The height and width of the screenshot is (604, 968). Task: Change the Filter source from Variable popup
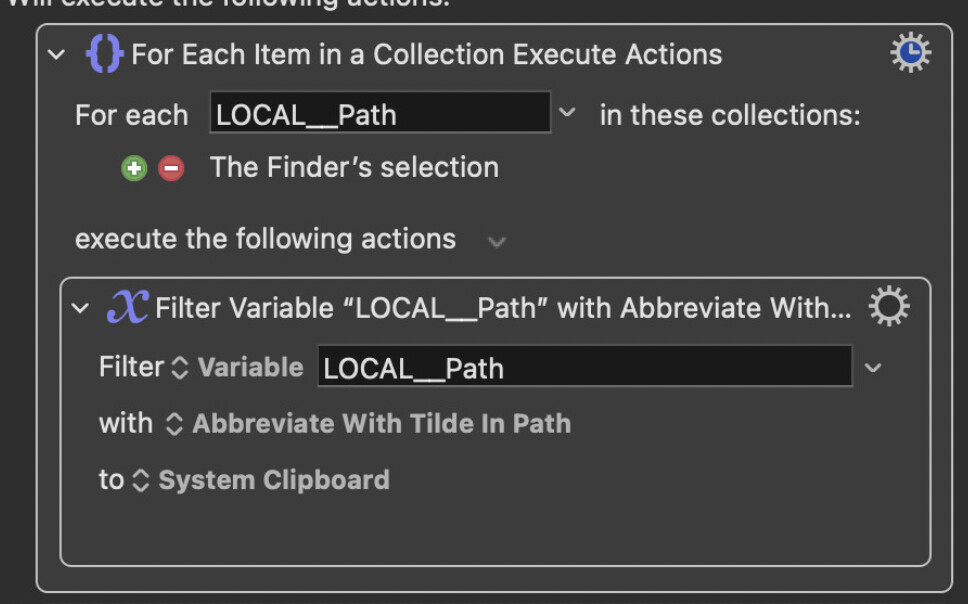(x=238, y=367)
